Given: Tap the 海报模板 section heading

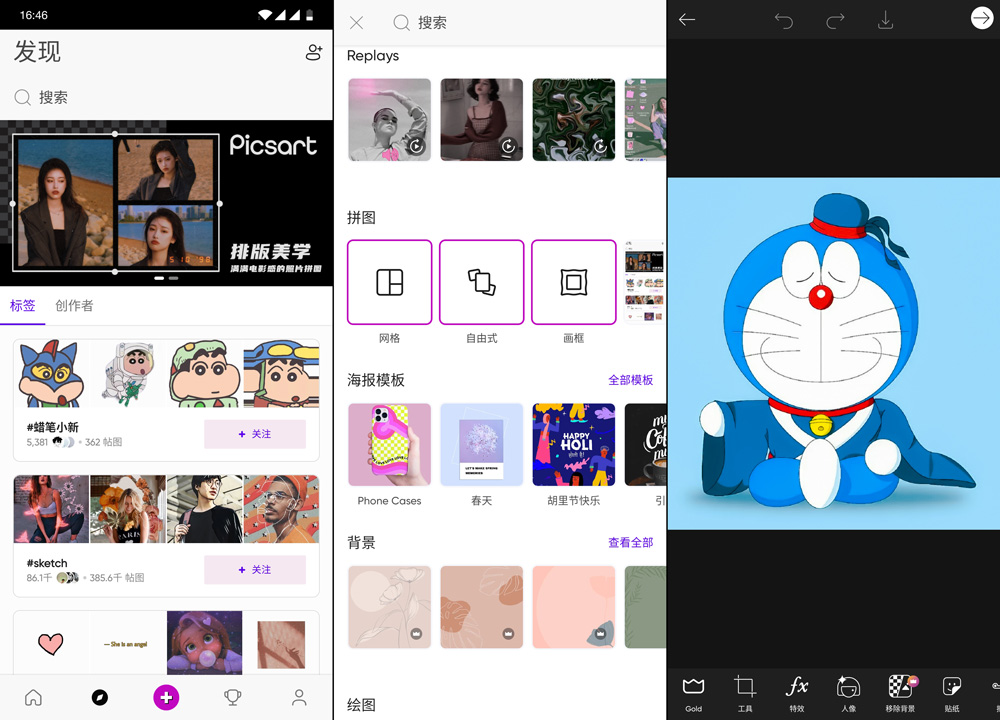Looking at the screenshot, I should 376,380.
